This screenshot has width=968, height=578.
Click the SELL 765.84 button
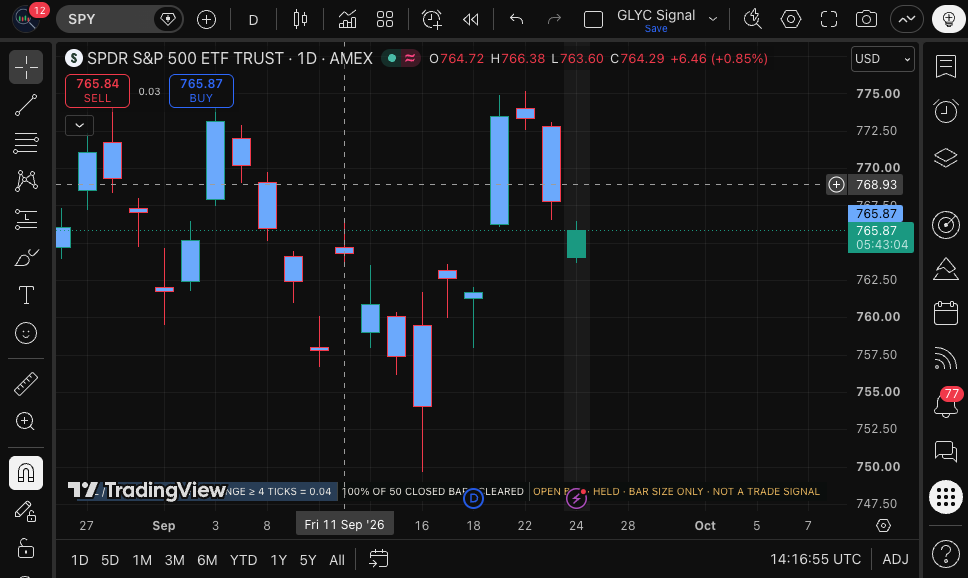pos(98,91)
